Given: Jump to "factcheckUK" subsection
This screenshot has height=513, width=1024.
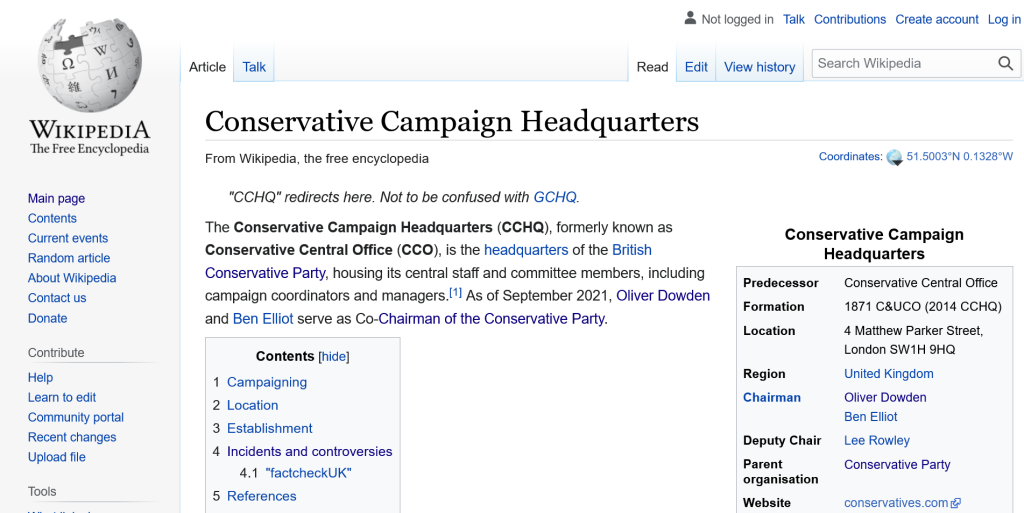Looking at the screenshot, I should pyautogui.click(x=308, y=473).
